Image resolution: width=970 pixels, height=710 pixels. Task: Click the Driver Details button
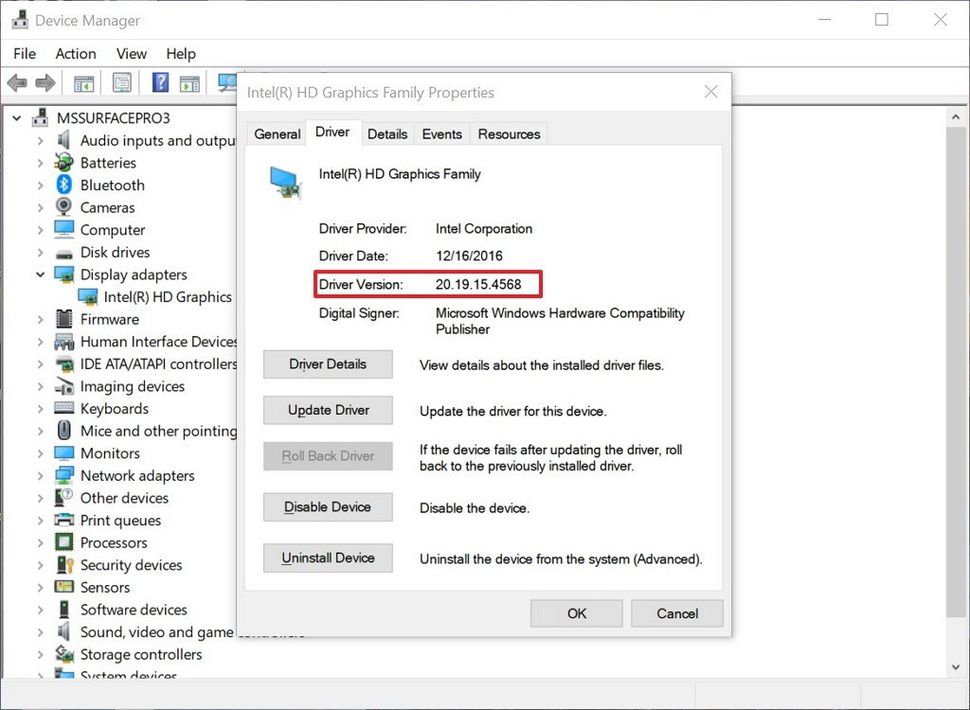click(327, 364)
